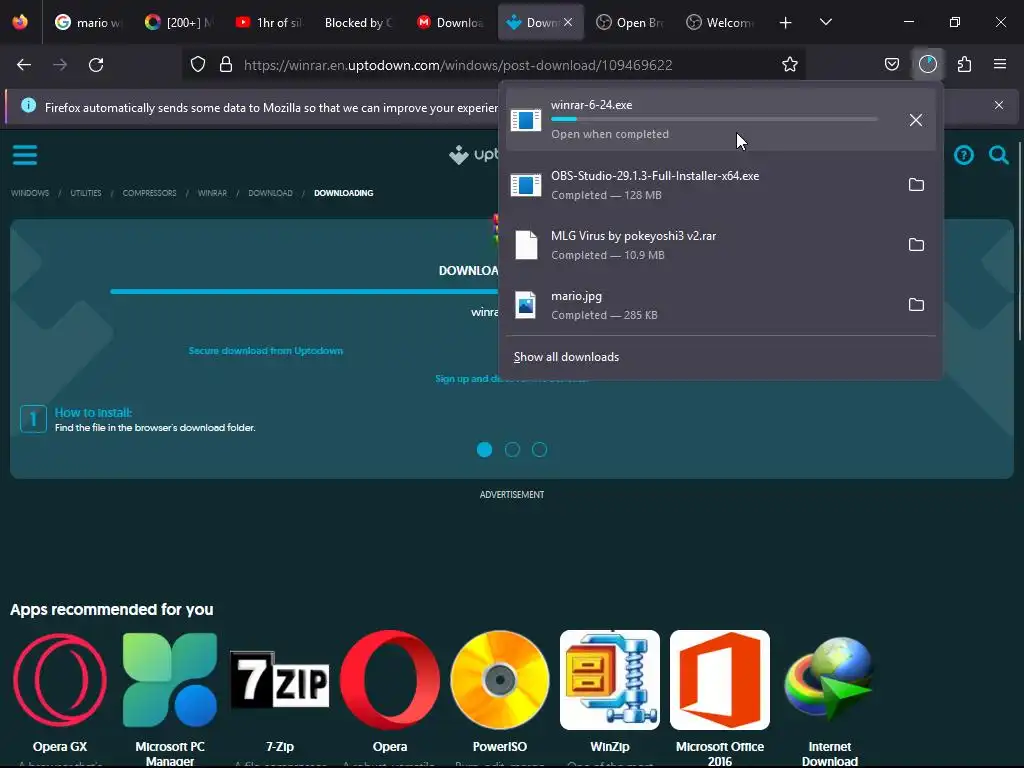Go back to the previous page

click(x=24, y=65)
